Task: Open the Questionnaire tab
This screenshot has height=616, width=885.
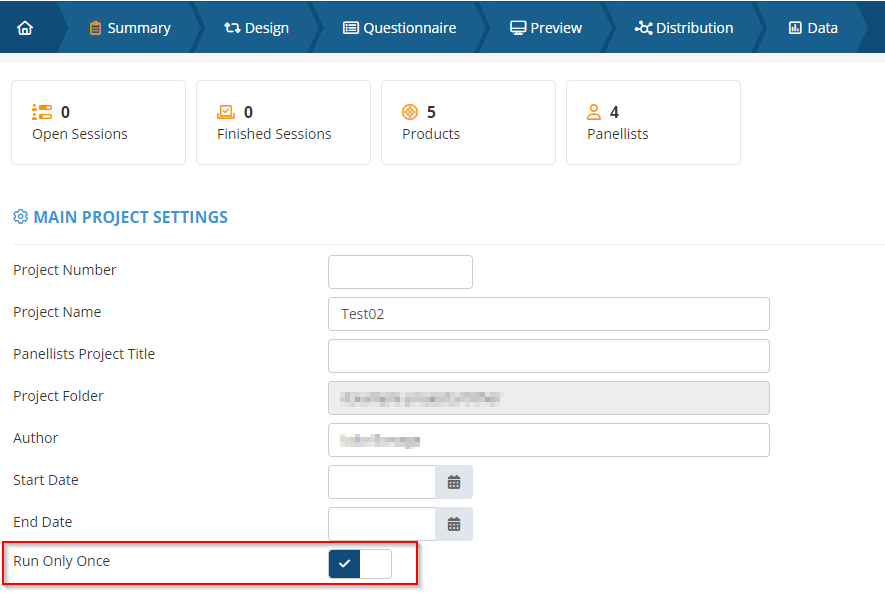Action: (399, 28)
